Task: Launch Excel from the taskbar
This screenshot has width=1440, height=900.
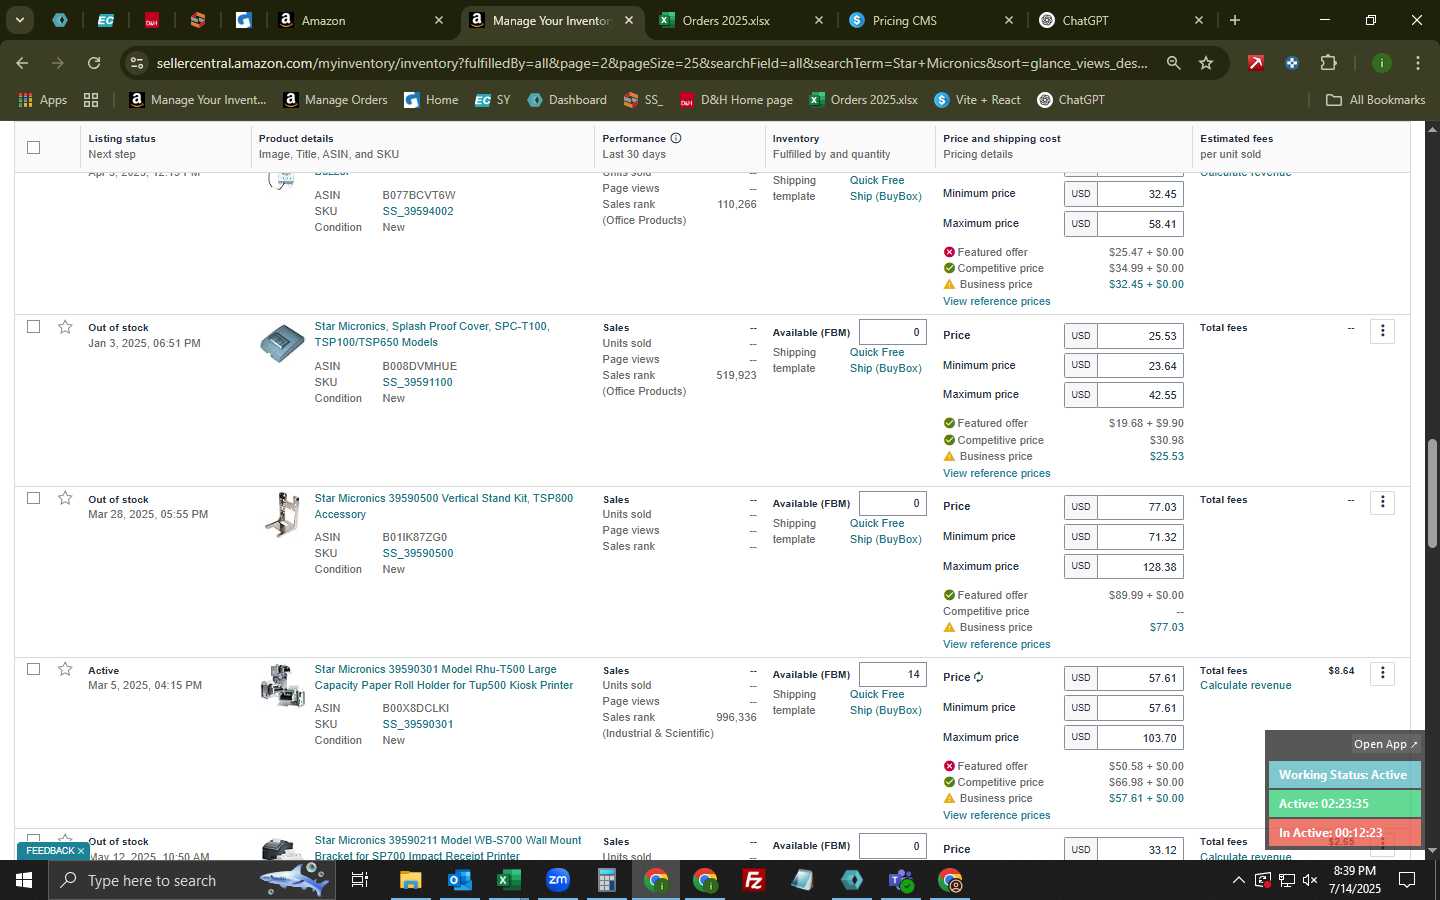Action: point(508,880)
